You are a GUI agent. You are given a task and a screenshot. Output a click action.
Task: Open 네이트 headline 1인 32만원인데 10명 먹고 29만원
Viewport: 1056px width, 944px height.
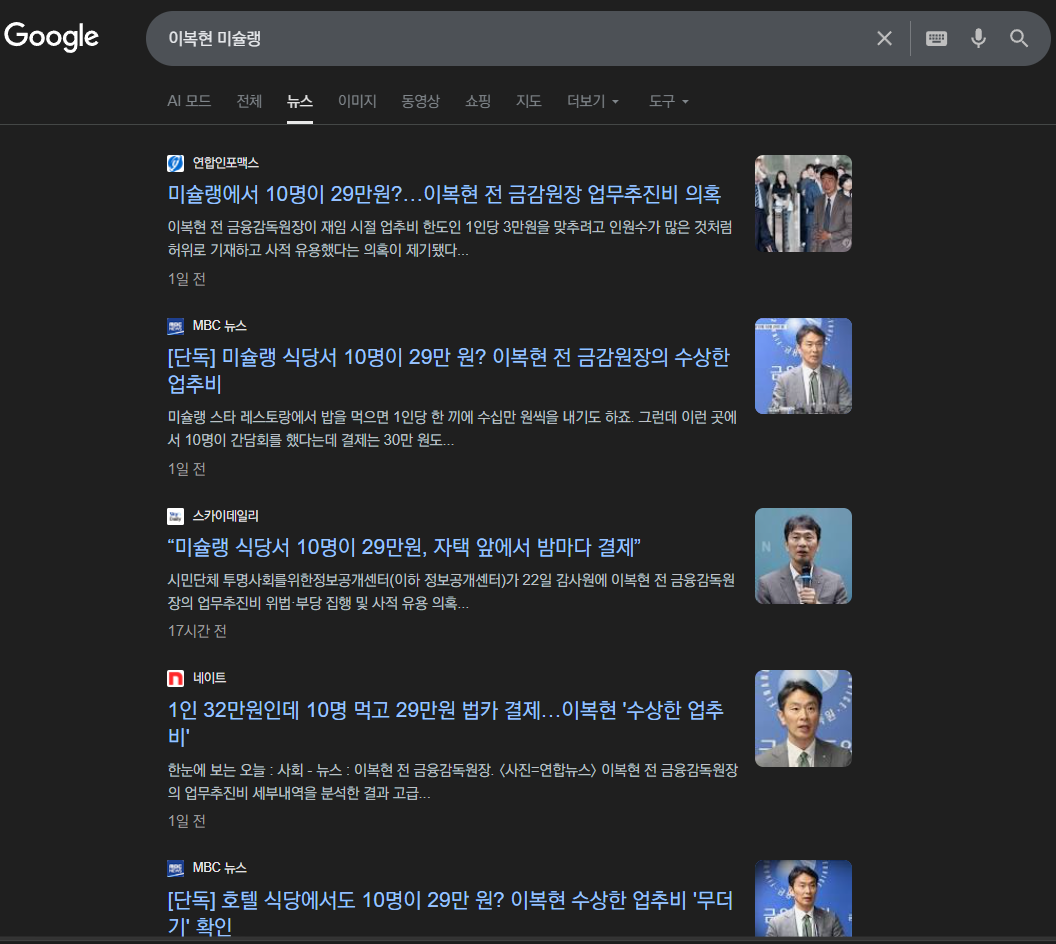(x=446, y=723)
